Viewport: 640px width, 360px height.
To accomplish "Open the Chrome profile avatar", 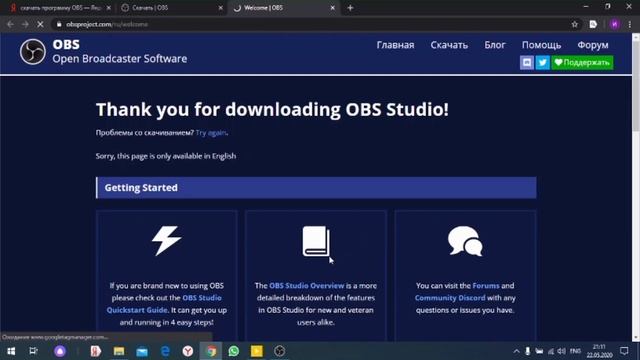I will (x=614, y=24).
